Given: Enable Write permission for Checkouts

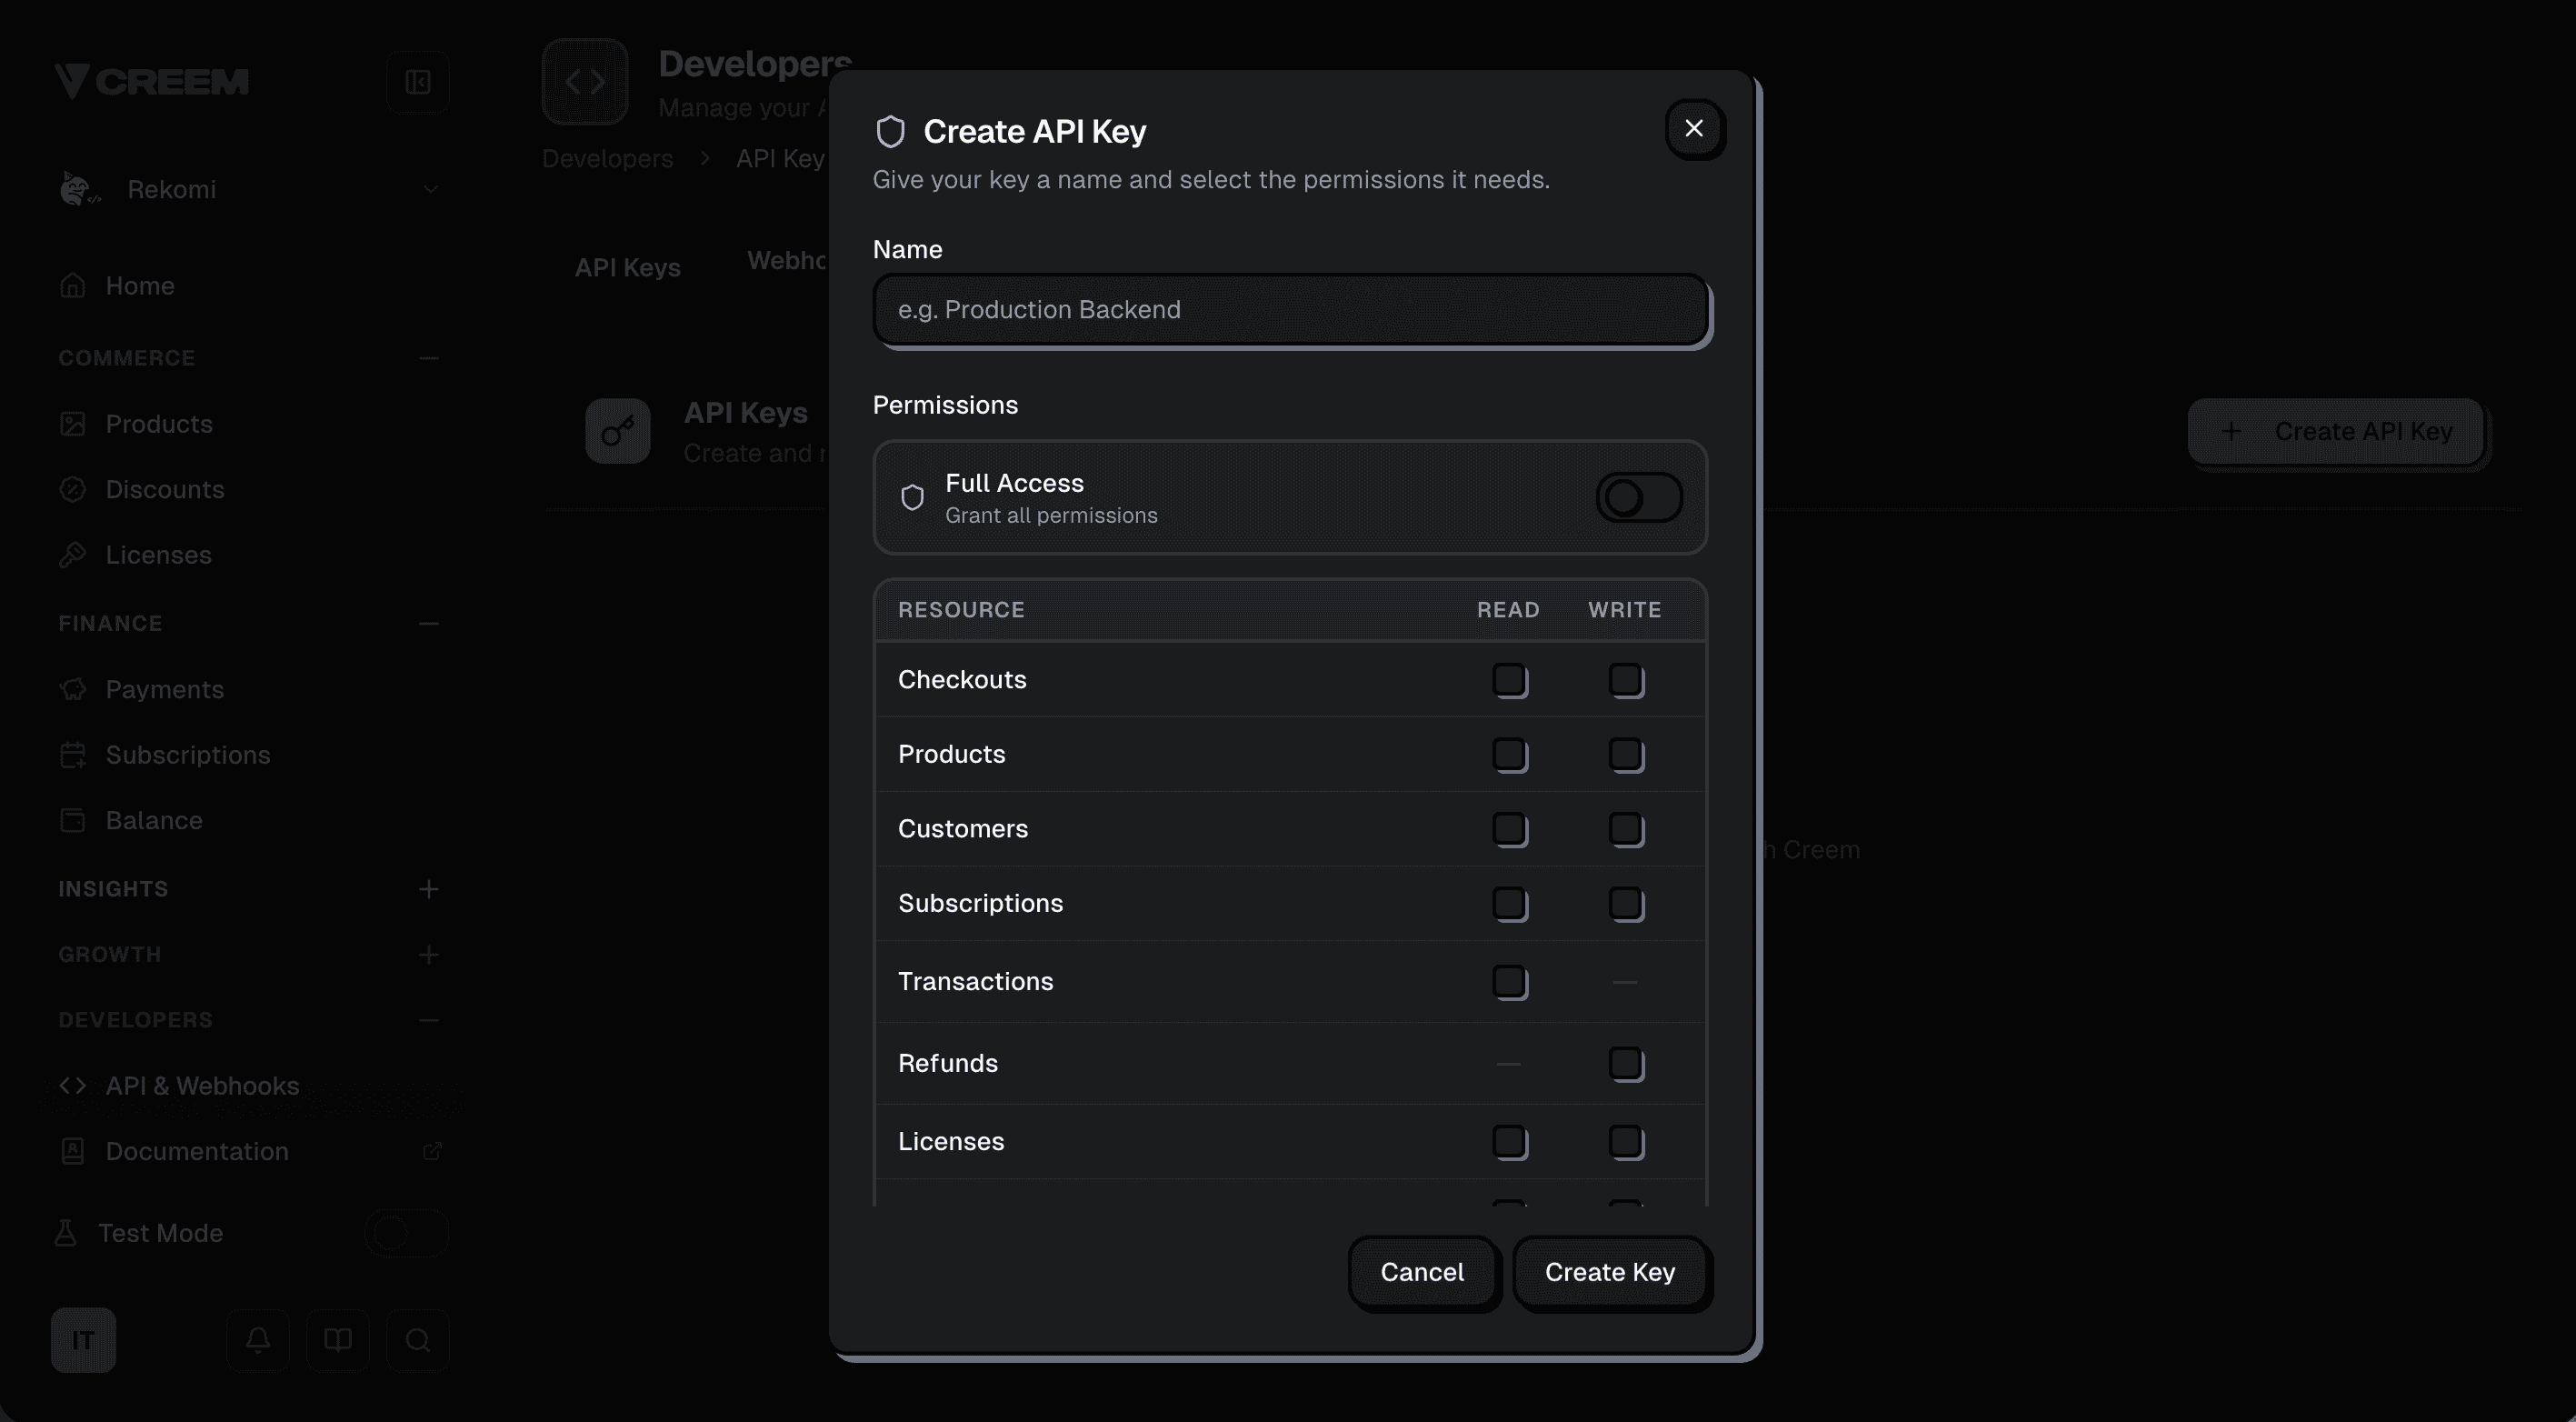Looking at the screenshot, I should (1626, 680).
